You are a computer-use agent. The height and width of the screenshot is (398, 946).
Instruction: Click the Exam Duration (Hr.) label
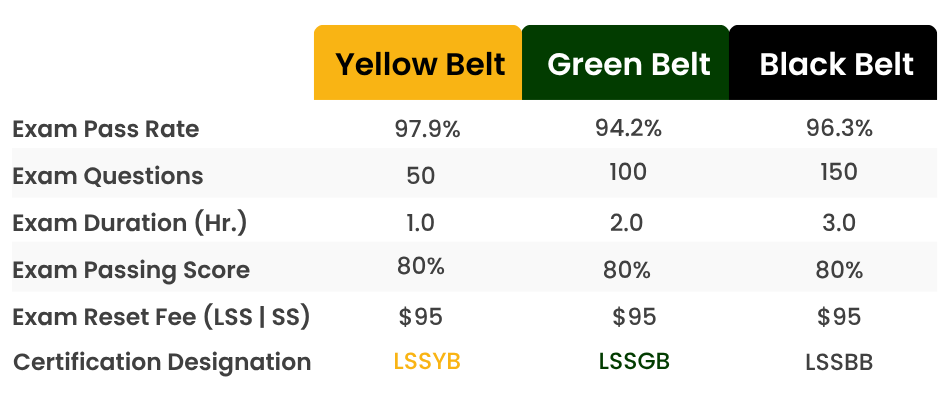(x=130, y=223)
